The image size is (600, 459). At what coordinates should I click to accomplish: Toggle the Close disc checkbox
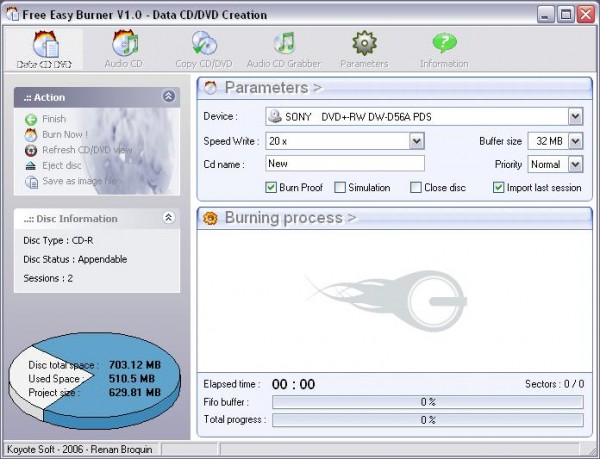[414, 187]
